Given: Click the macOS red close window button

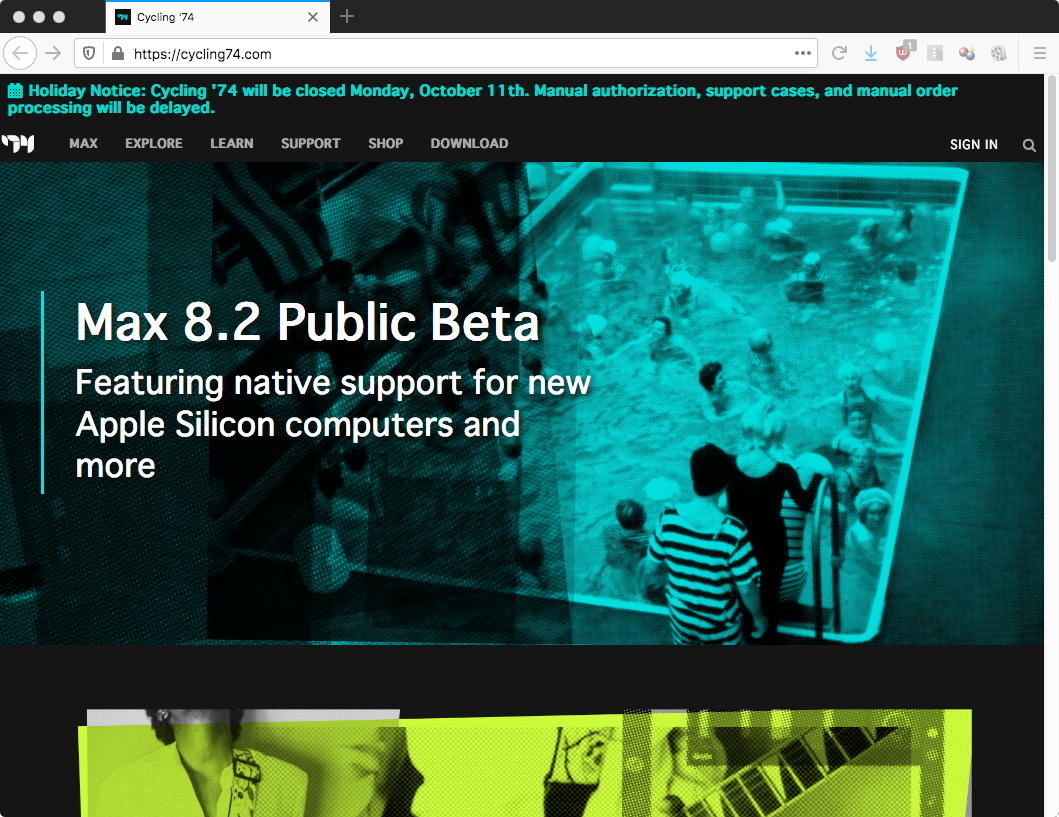Looking at the screenshot, I should point(19,17).
